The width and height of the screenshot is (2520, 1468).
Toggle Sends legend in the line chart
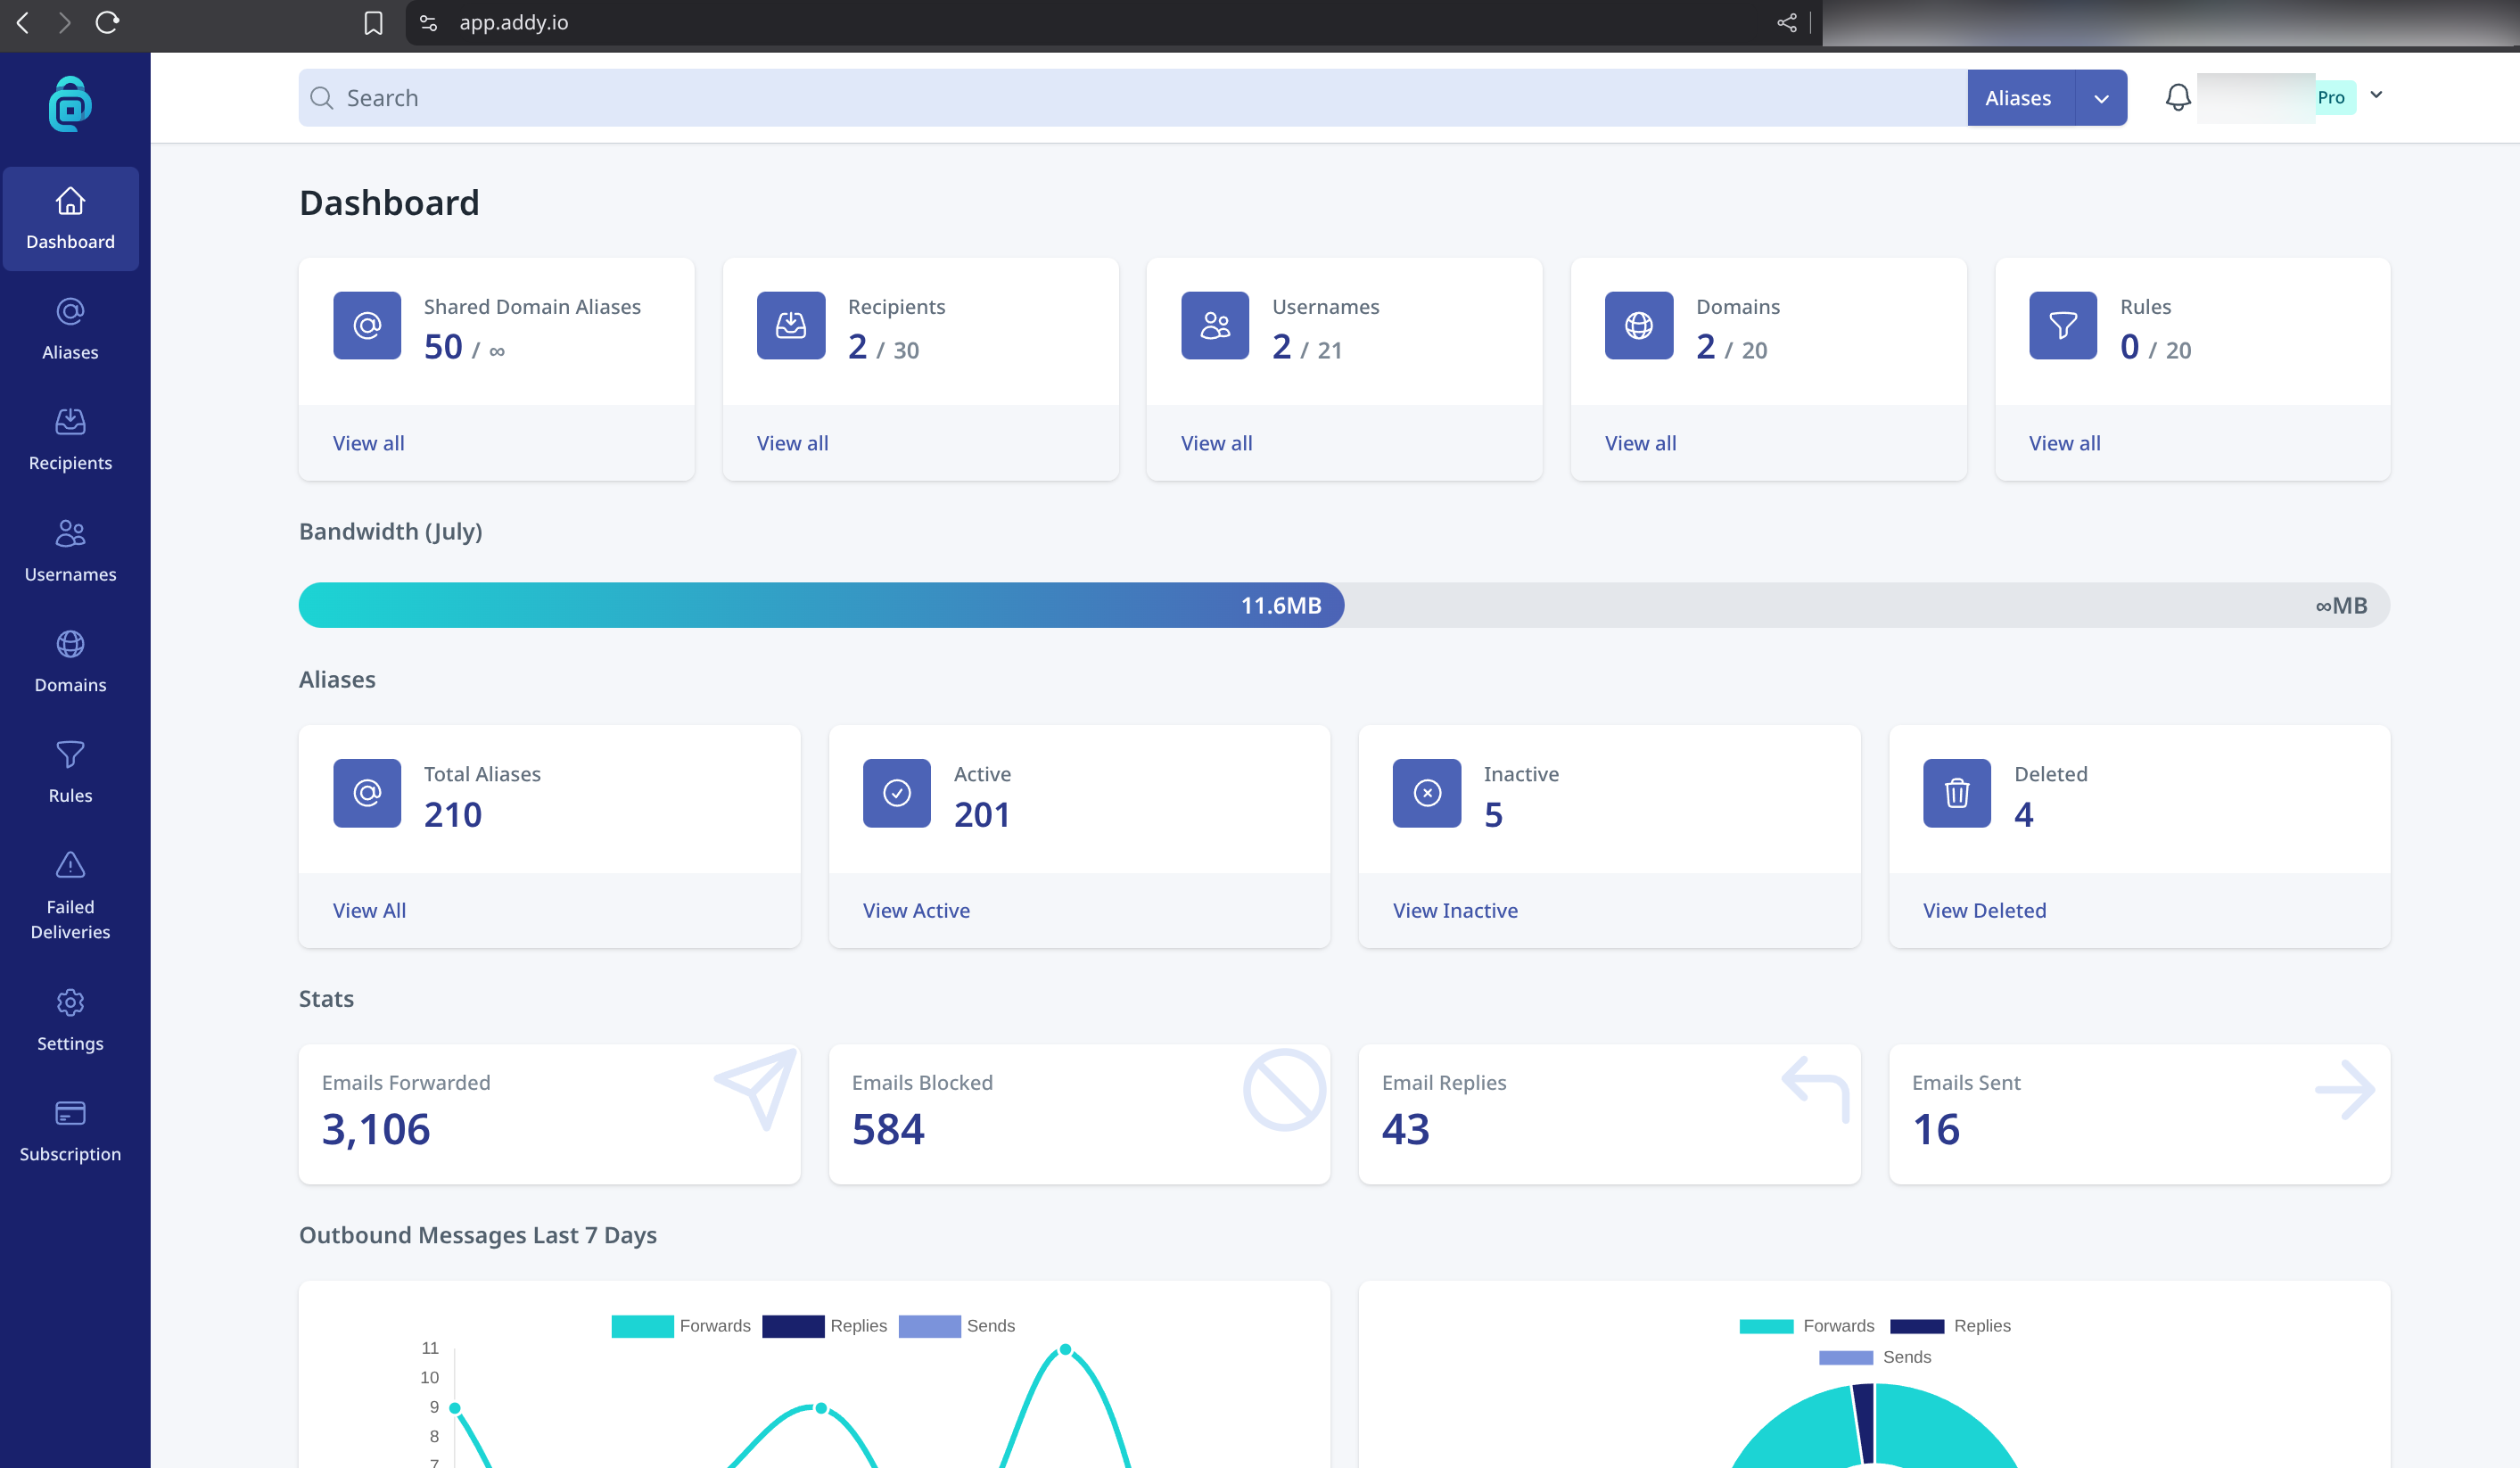pos(957,1325)
